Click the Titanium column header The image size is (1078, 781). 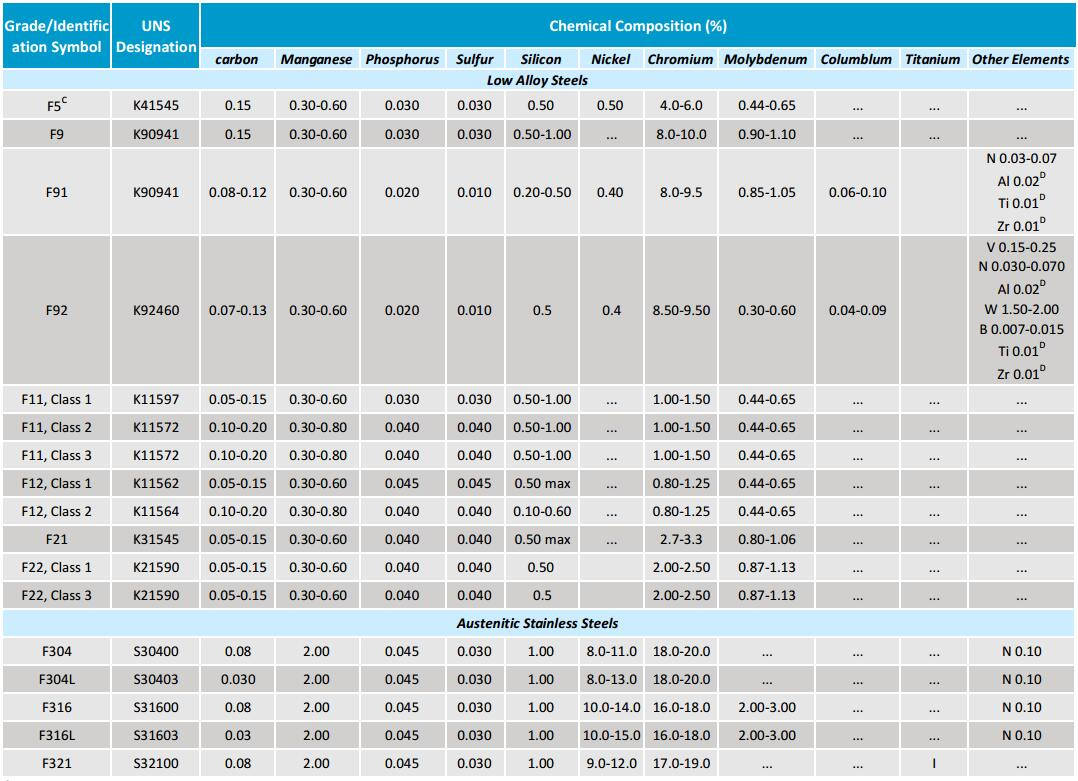point(932,59)
